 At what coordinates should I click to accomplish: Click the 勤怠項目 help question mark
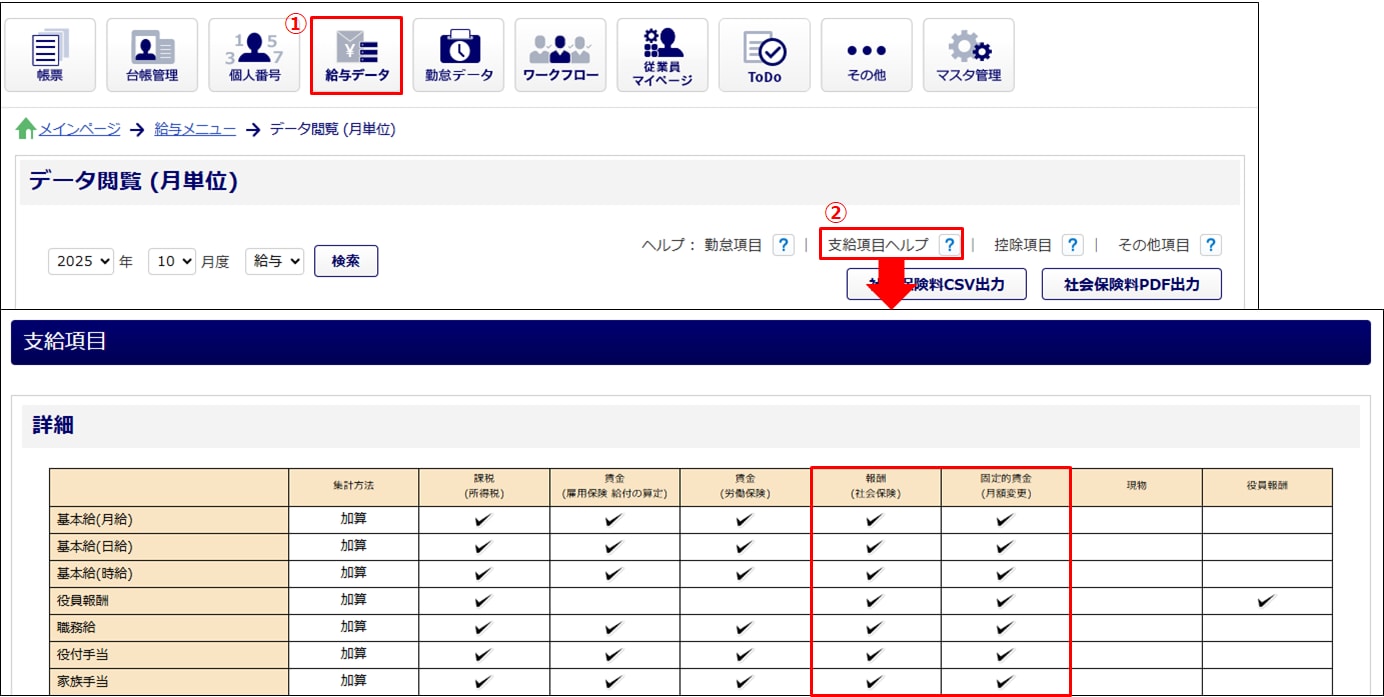pos(784,245)
